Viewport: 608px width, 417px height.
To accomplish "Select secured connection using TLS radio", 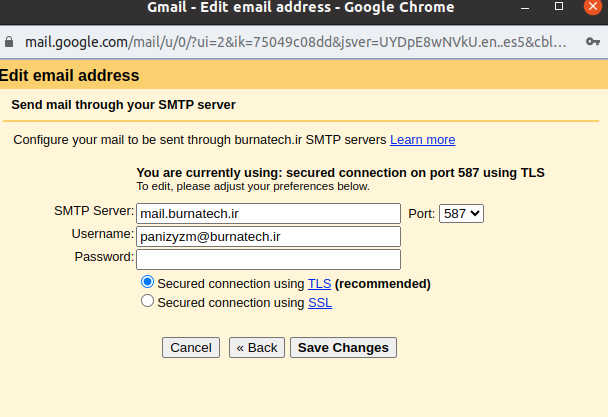I will 148,283.
